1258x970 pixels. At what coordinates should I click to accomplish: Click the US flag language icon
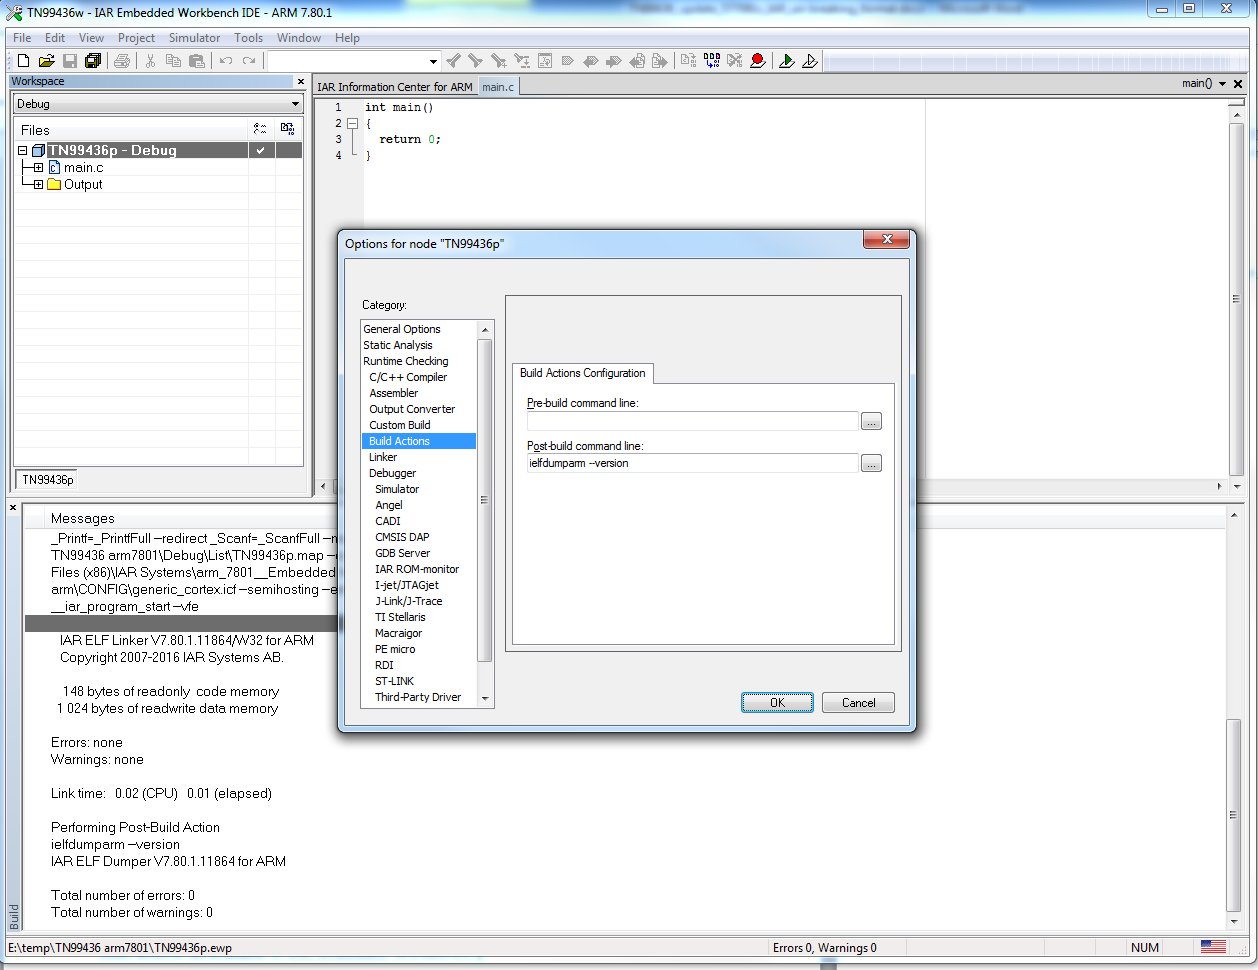(1213, 947)
